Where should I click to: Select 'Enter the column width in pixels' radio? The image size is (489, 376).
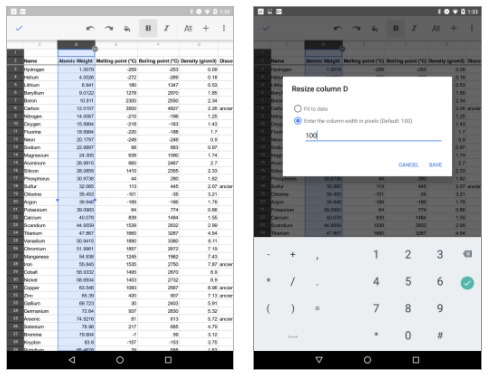[x=298, y=121]
